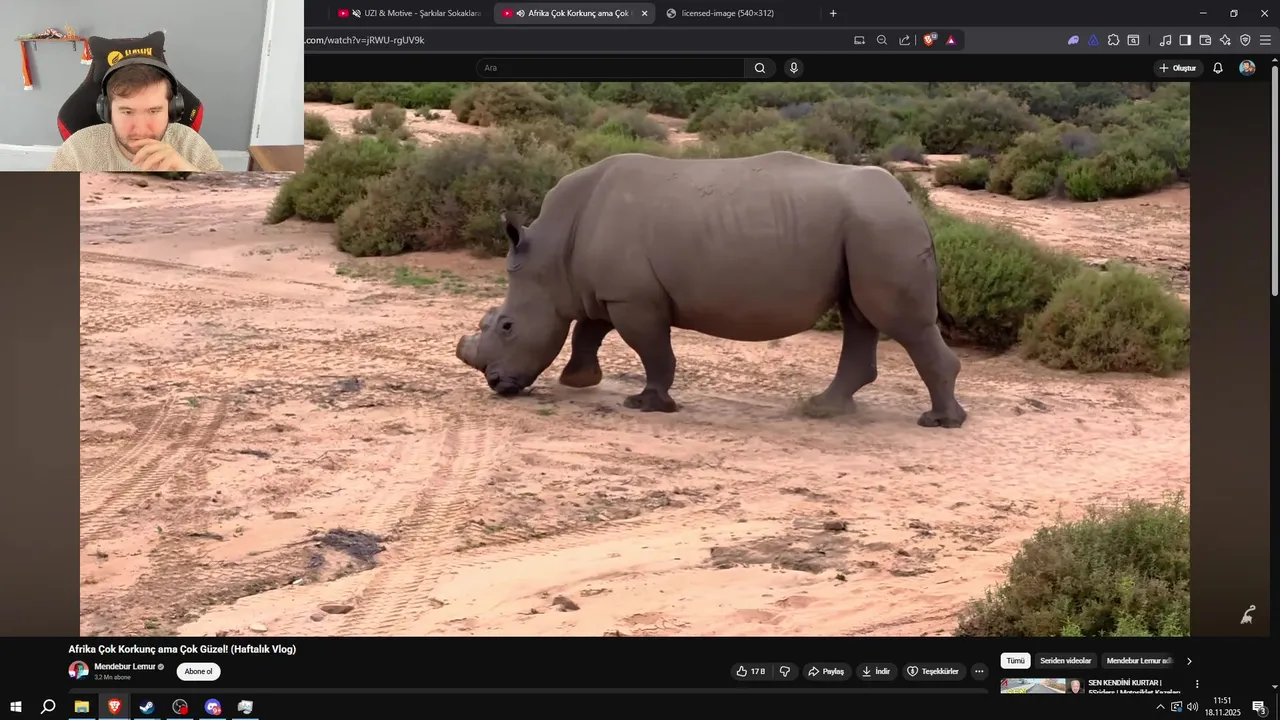Open the Brave VPN shield icon

coord(1245,40)
